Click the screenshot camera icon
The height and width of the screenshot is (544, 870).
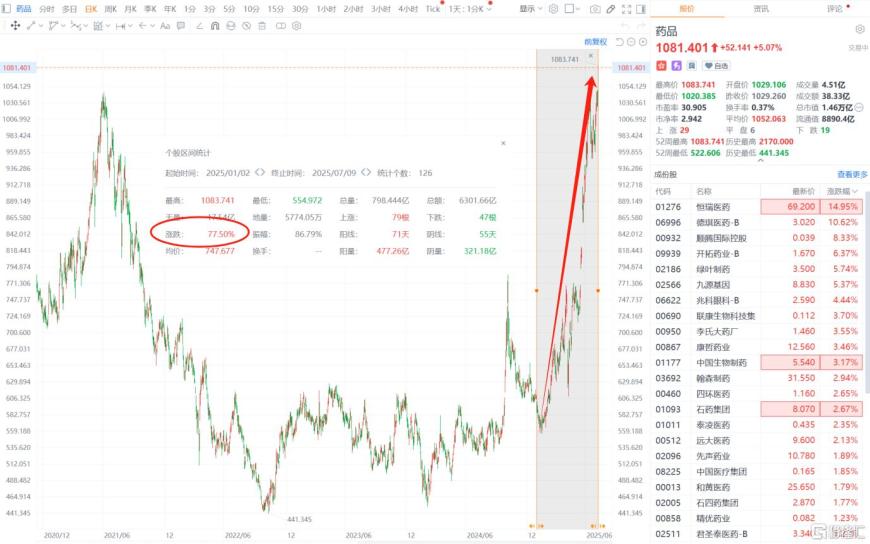[x=595, y=8]
